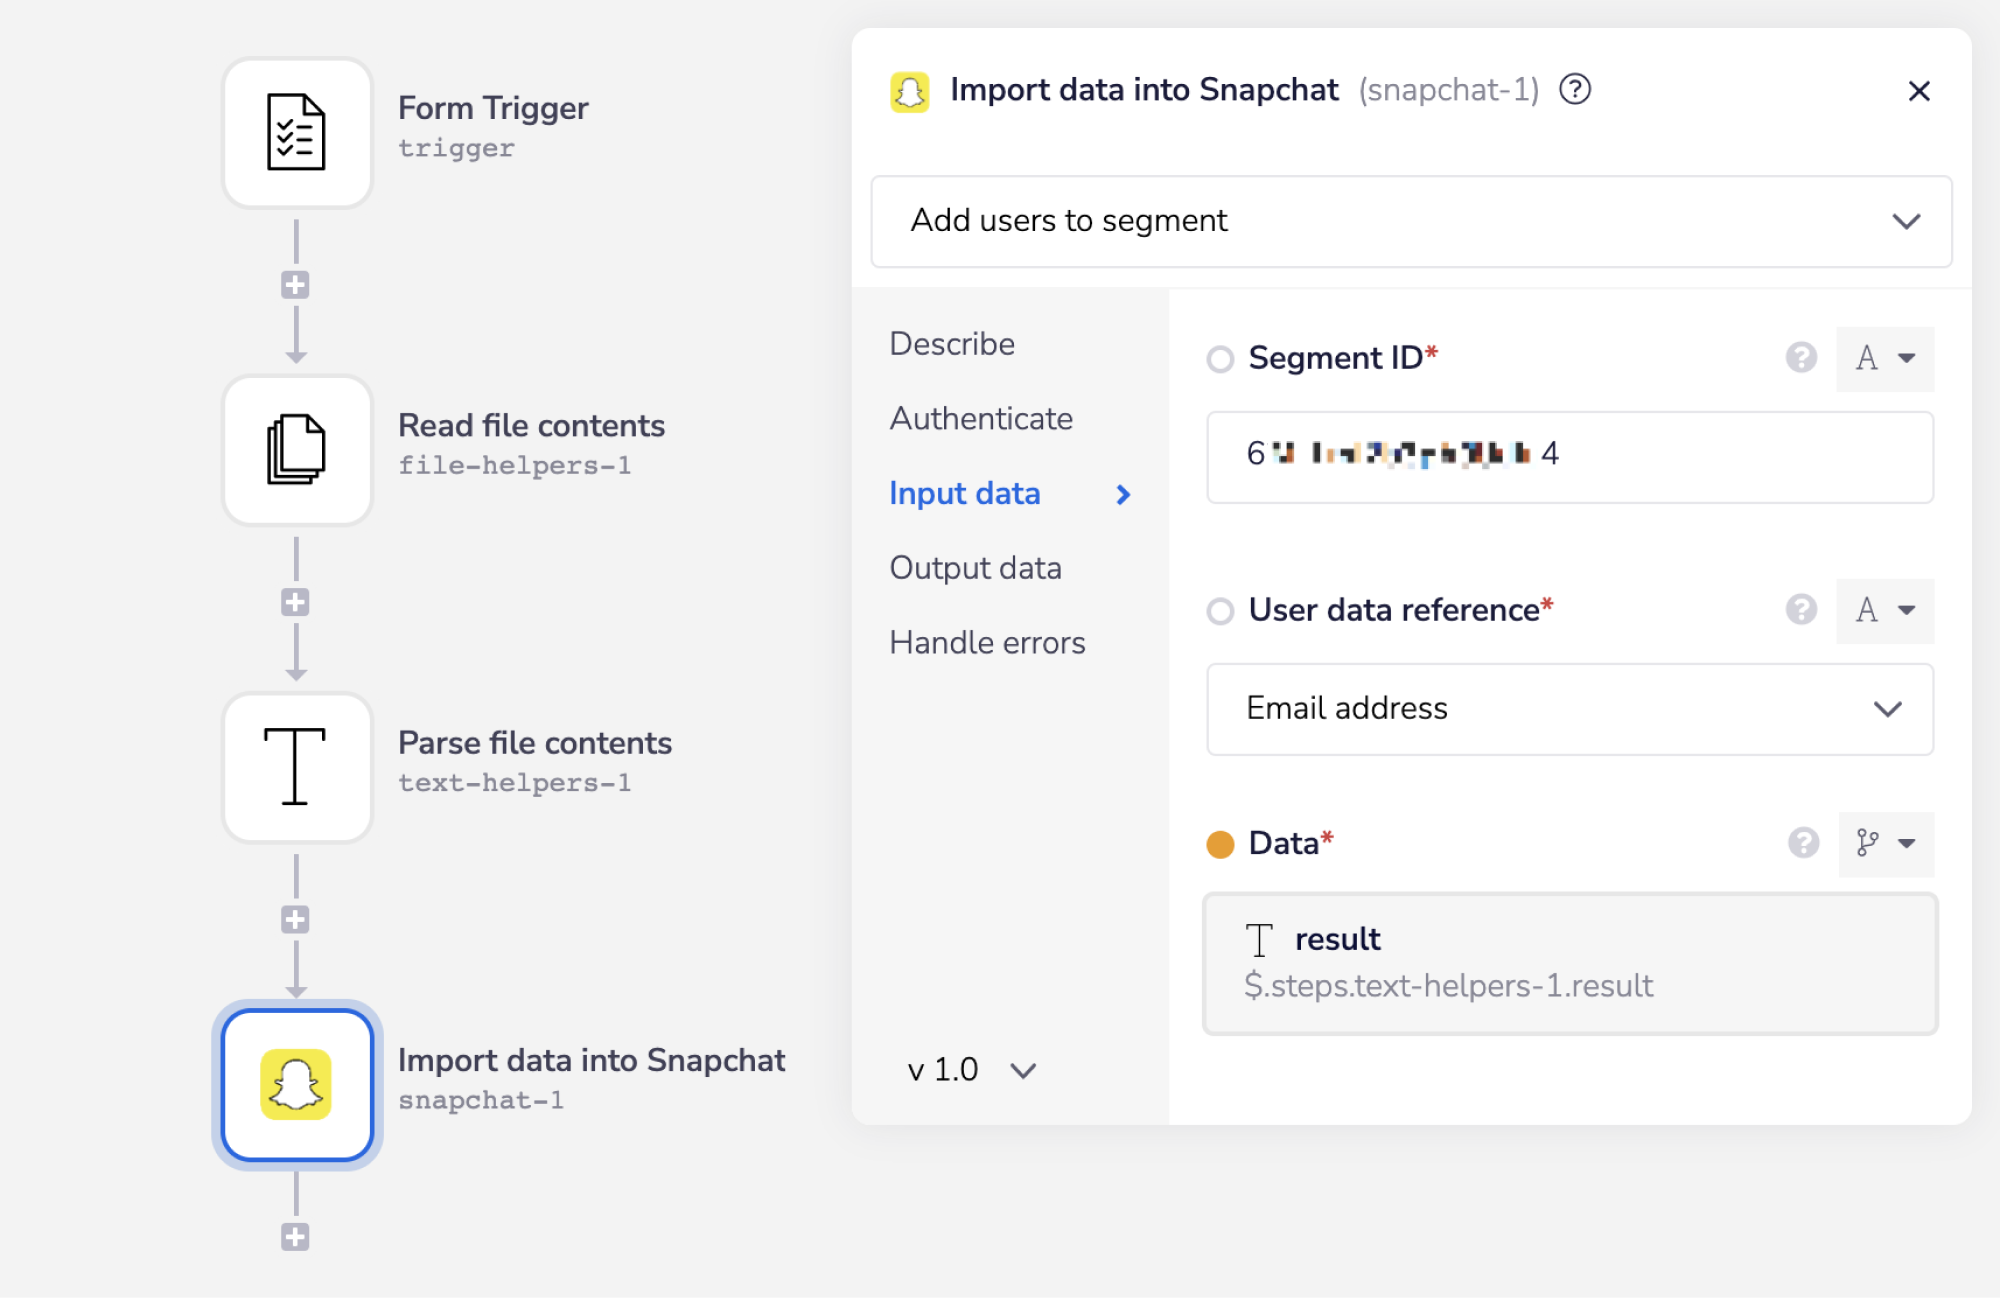Add step below Form Trigger using plus
The height and width of the screenshot is (1298, 2000).
pyautogui.click(x=295, y=285)
